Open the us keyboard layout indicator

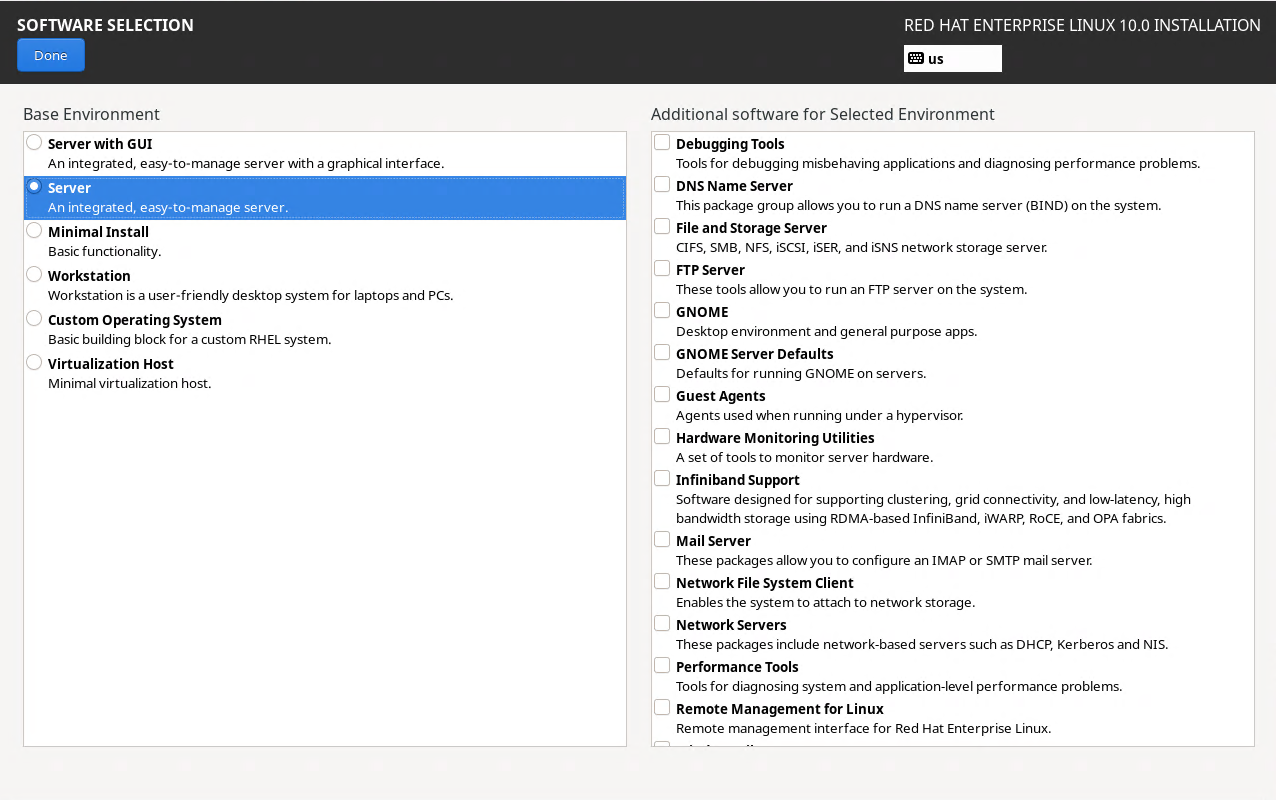952,59
